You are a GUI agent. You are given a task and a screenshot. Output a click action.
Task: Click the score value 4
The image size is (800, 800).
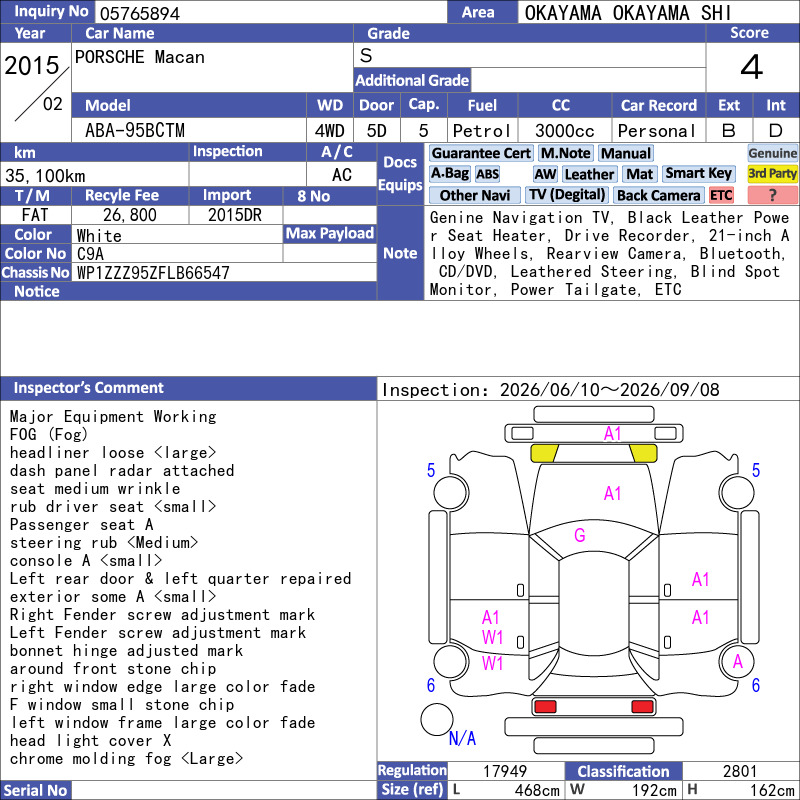[752, 67]
